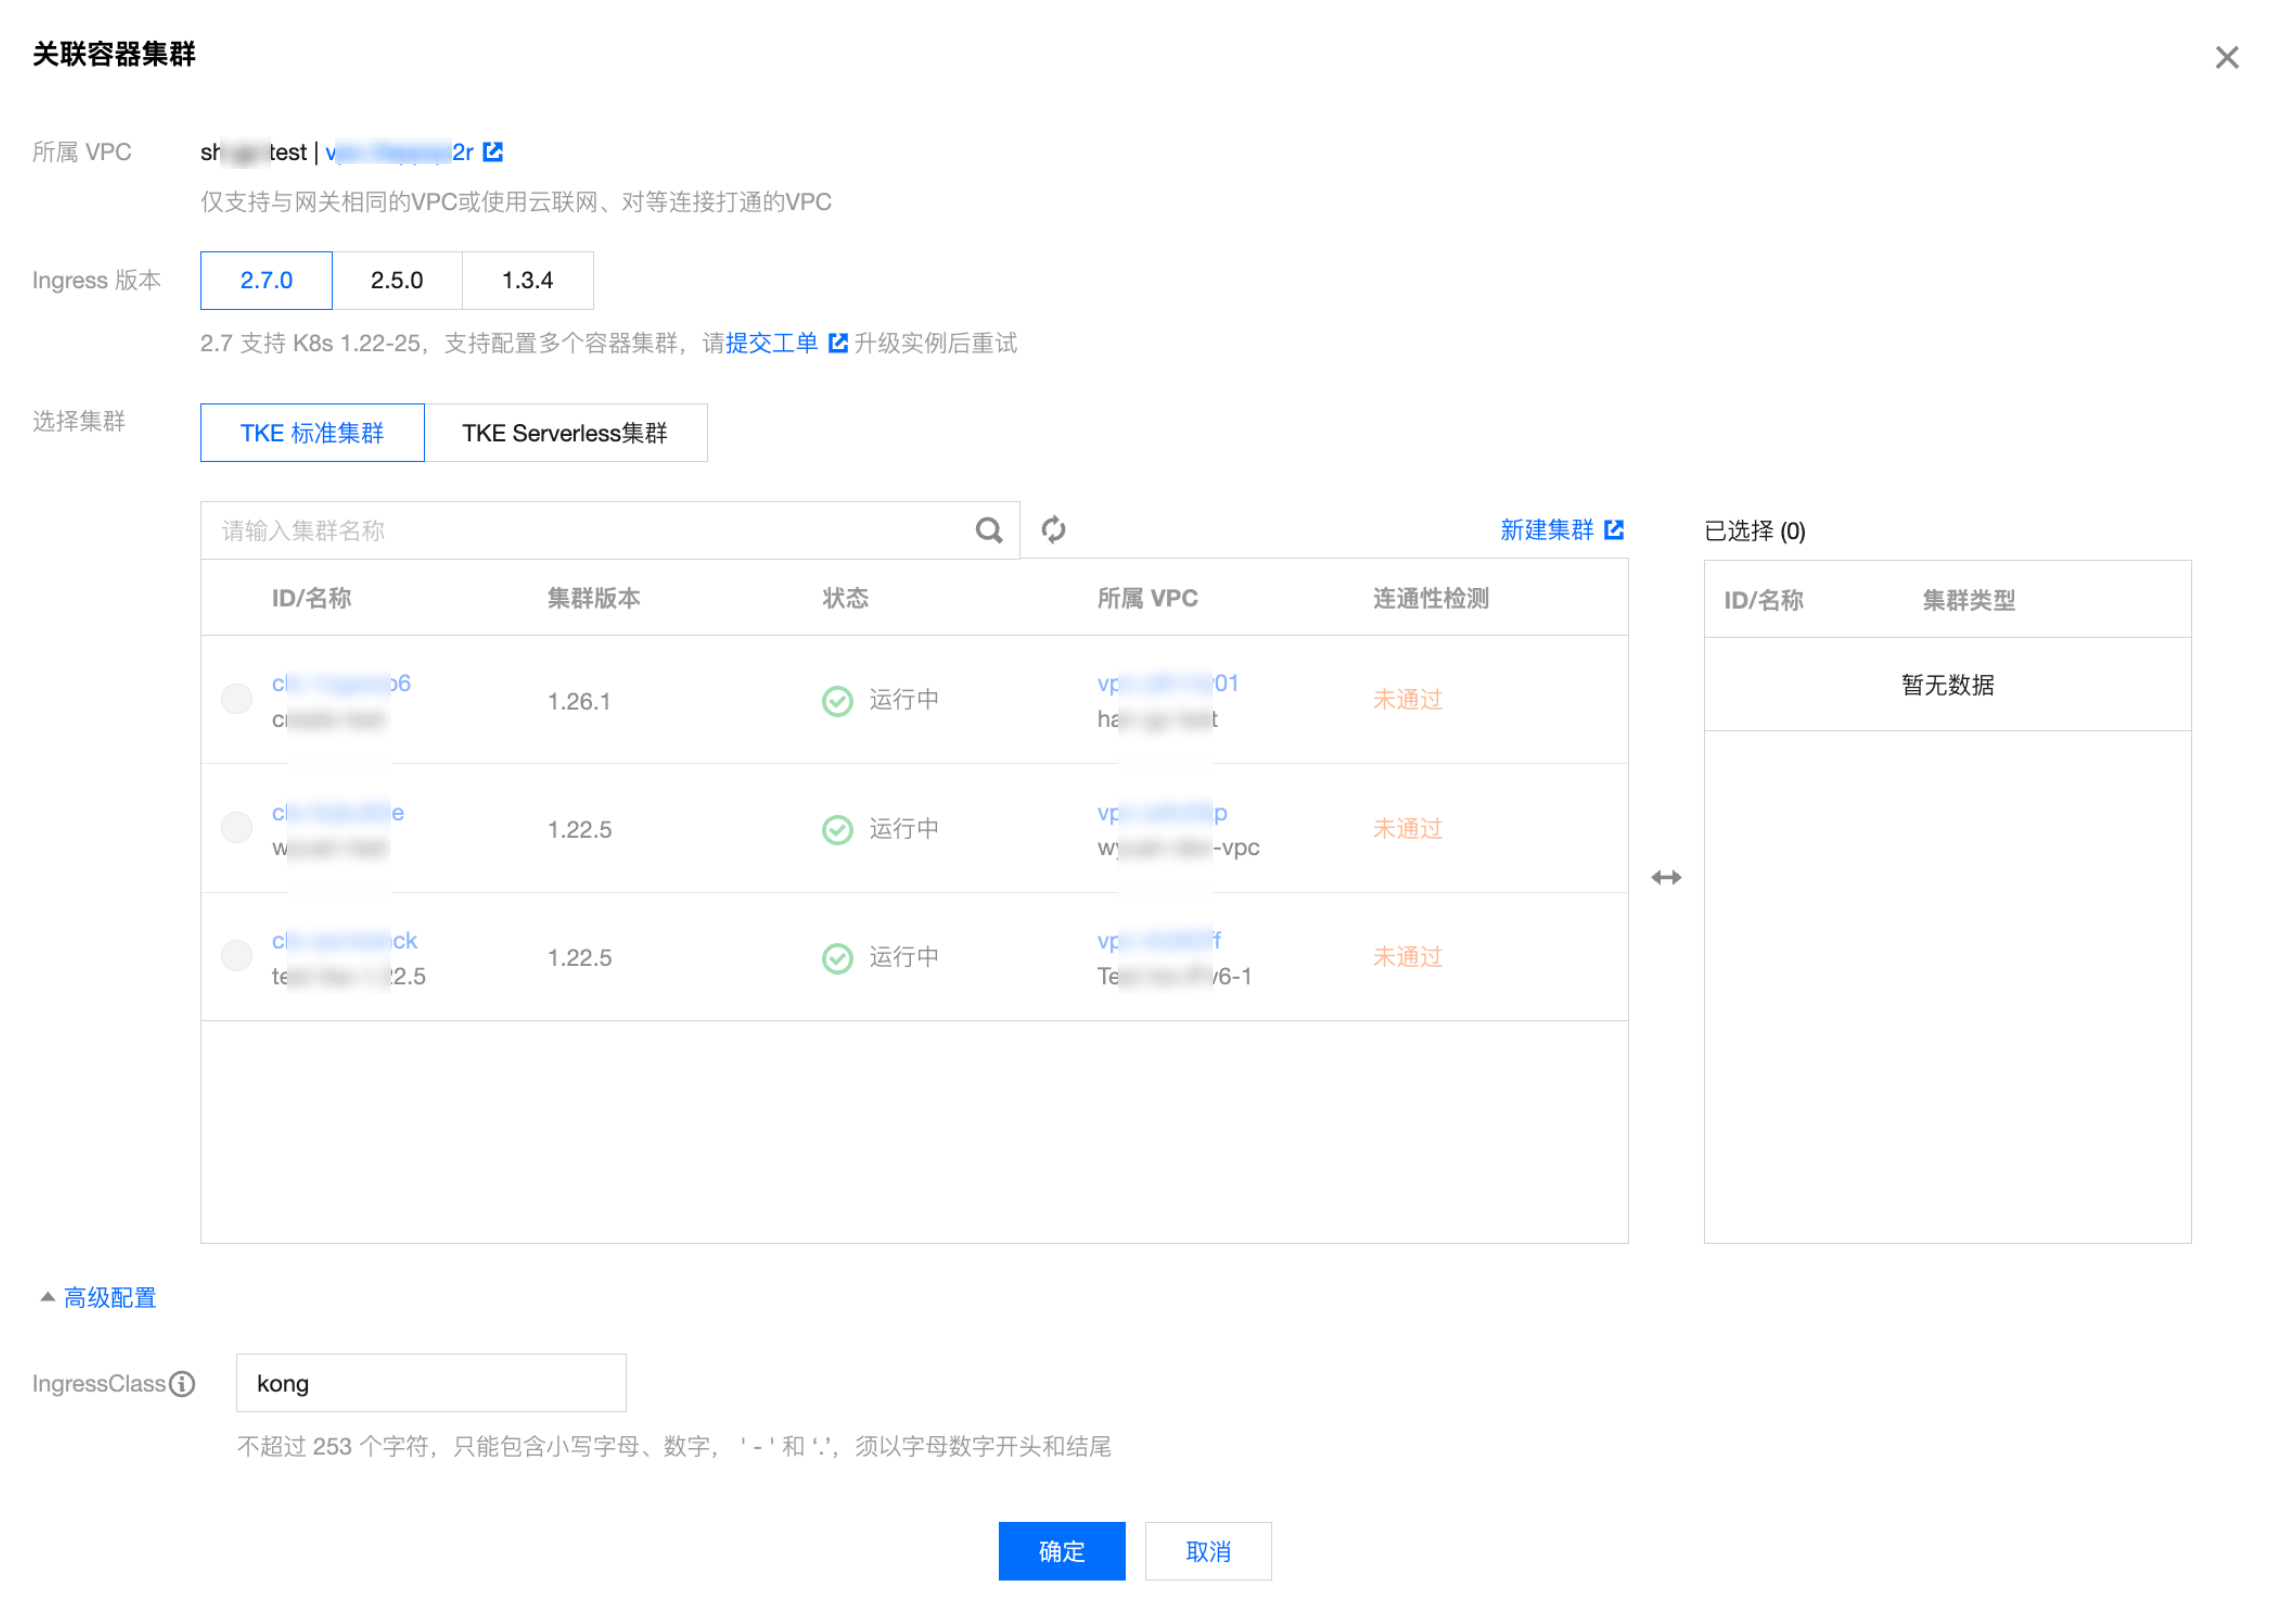Click 集群类型 header in selected panel
The height and width of the screenshot is (1607, 2277).
tap(1968, 600)
